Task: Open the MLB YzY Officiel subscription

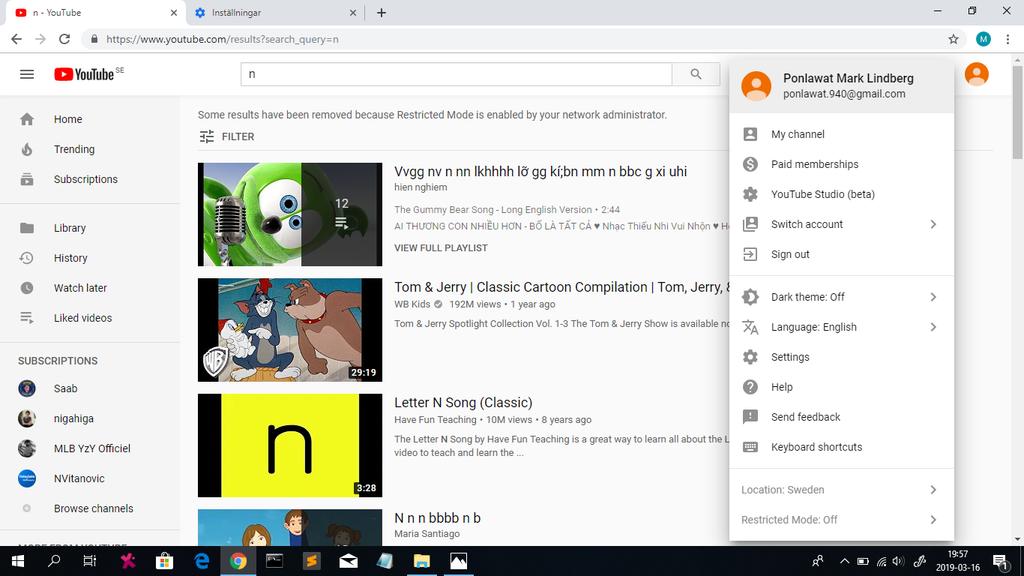Action: coord(90,449)
